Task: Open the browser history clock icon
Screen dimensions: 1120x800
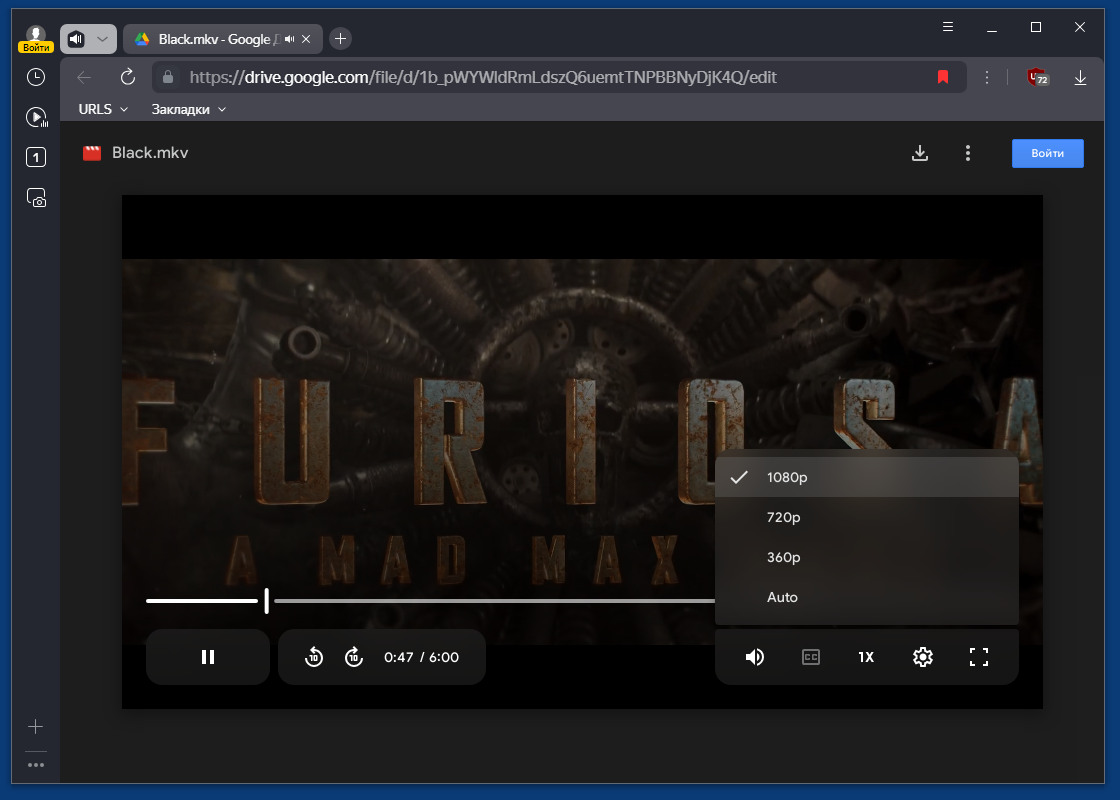Action: pos(36,77)
